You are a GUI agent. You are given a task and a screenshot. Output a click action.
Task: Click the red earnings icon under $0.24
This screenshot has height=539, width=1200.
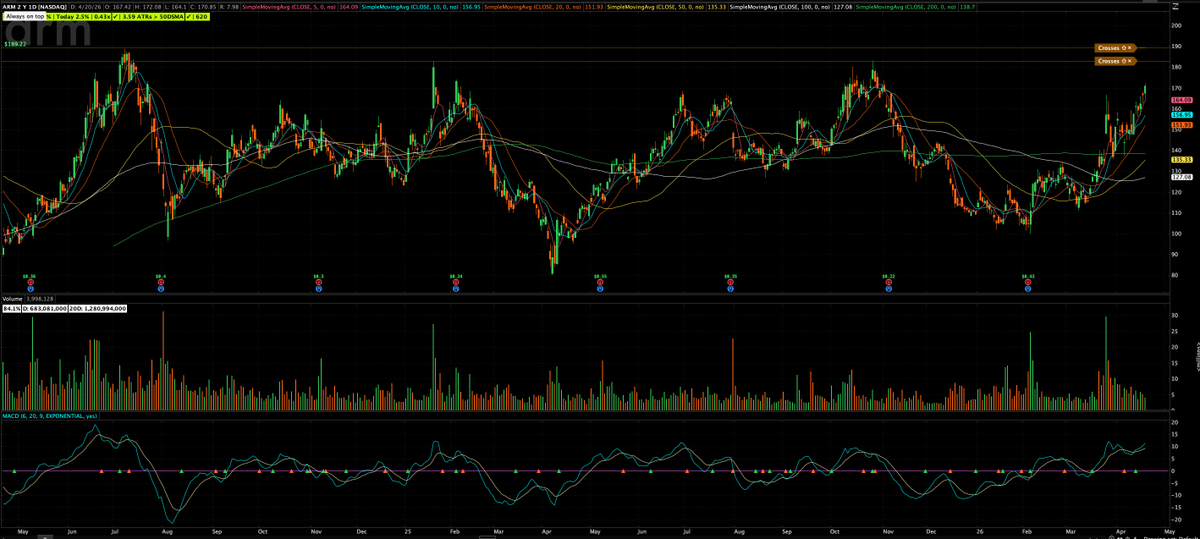pos(455,282)
